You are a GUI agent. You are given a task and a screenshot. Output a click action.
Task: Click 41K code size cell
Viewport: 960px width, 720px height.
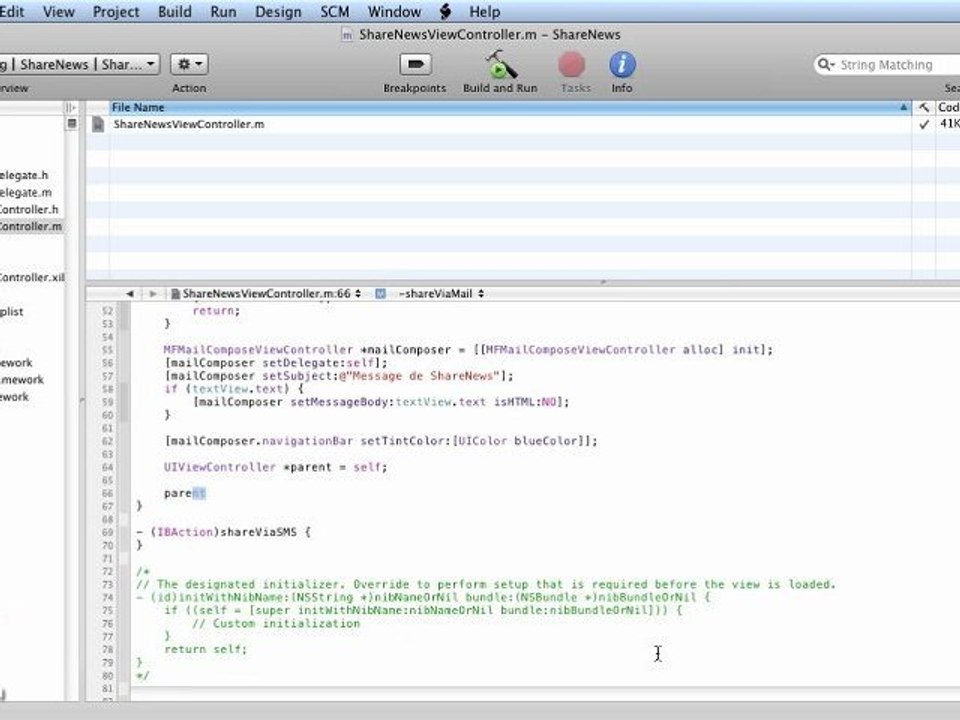point(949,124)
